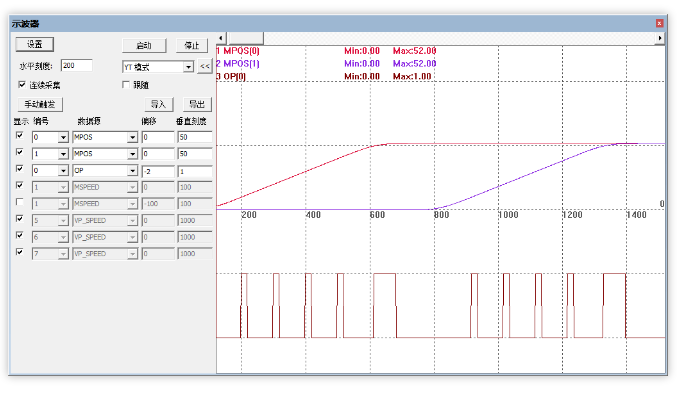Expand the first MPOS data source dropdown
Image resolution: width=679 pixels, height=393 pixels.
133,137
